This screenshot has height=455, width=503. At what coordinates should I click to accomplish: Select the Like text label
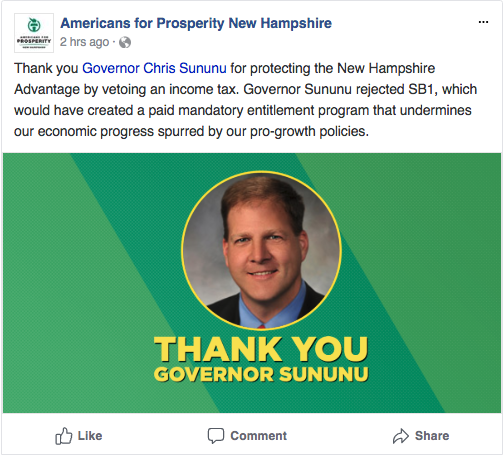pos(90,436)
